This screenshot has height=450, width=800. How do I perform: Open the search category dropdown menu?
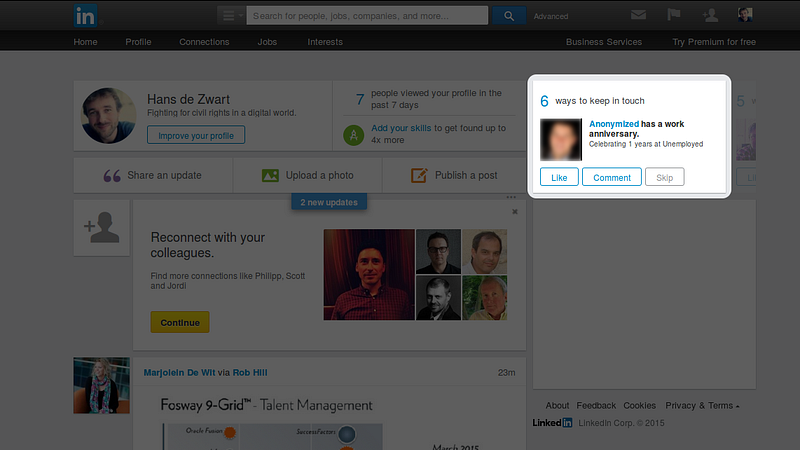click(x=232, y=16)
